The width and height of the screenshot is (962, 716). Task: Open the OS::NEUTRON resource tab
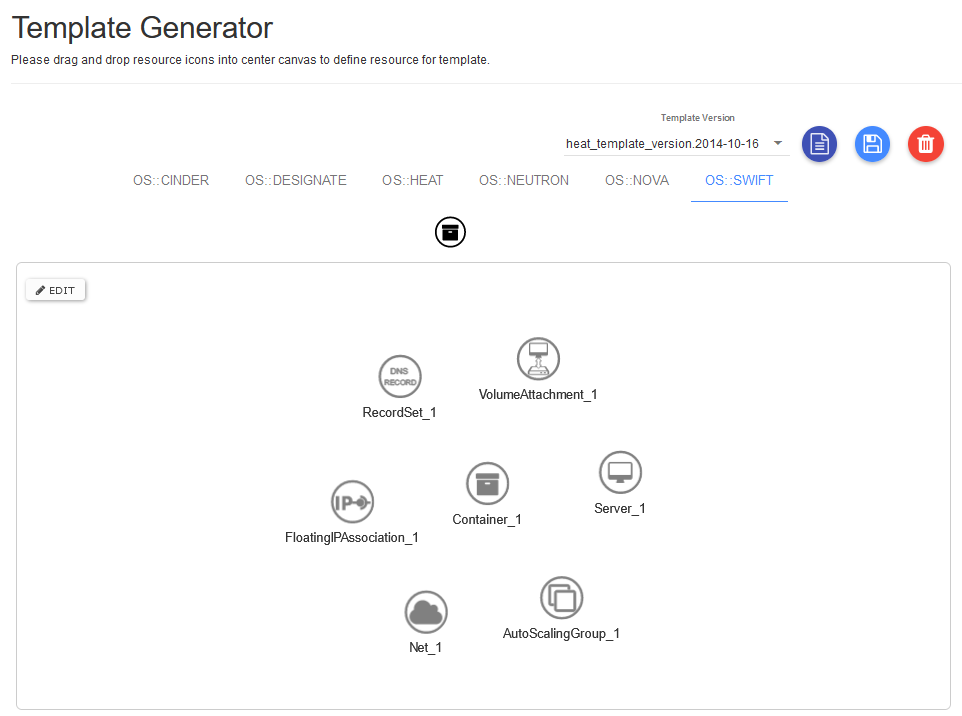tap(523, 180)
